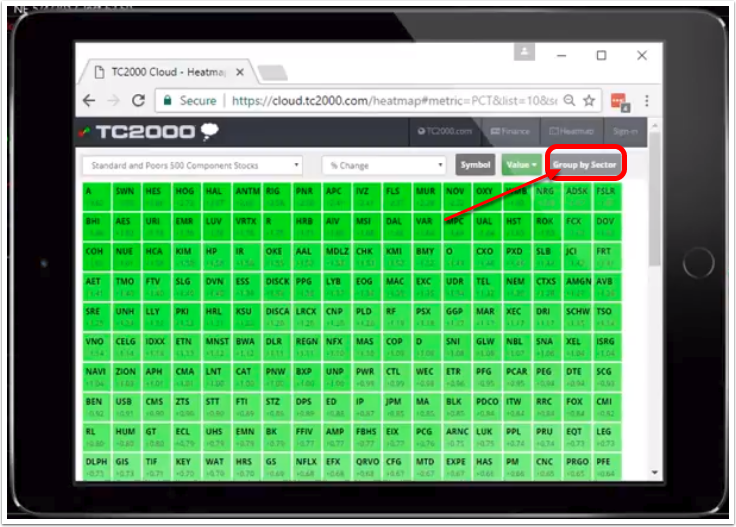Click the FBHS stock tile
Image resolution: width=736 pixels, height=527 pixels.
tap(367, 437)
